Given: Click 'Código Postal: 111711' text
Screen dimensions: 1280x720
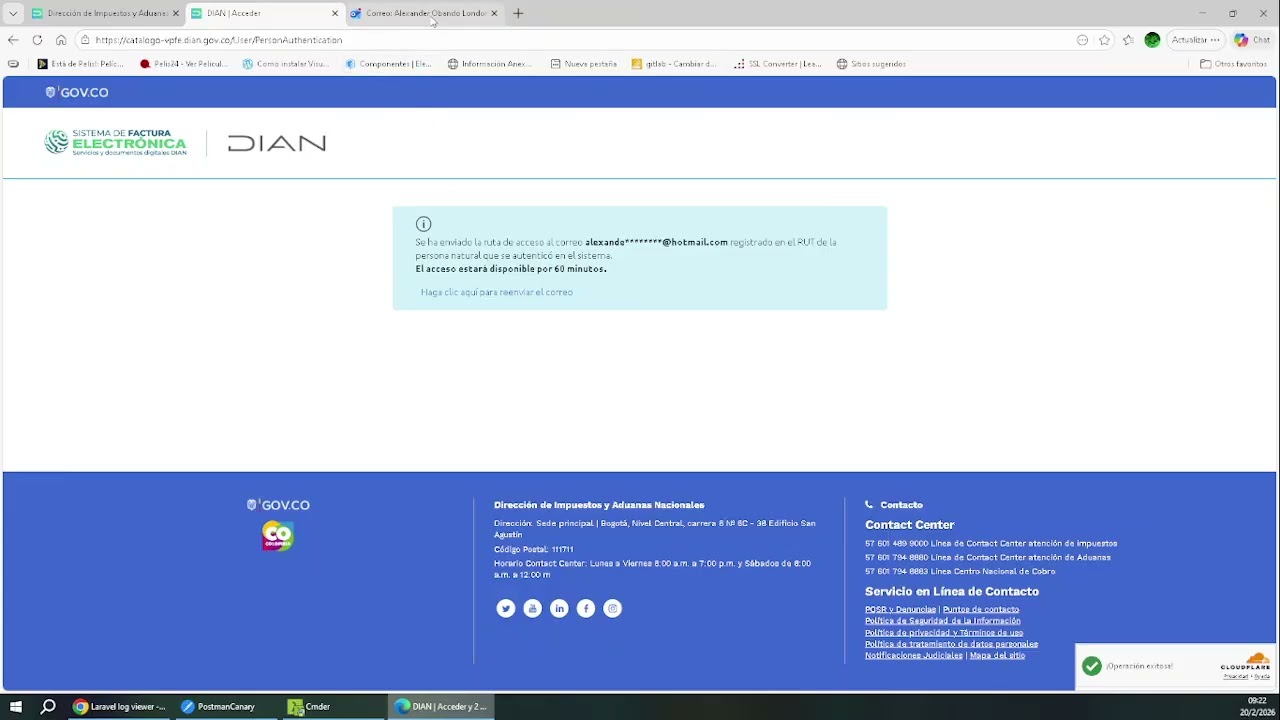Looking at the screenshot, I should click(533, 549).
